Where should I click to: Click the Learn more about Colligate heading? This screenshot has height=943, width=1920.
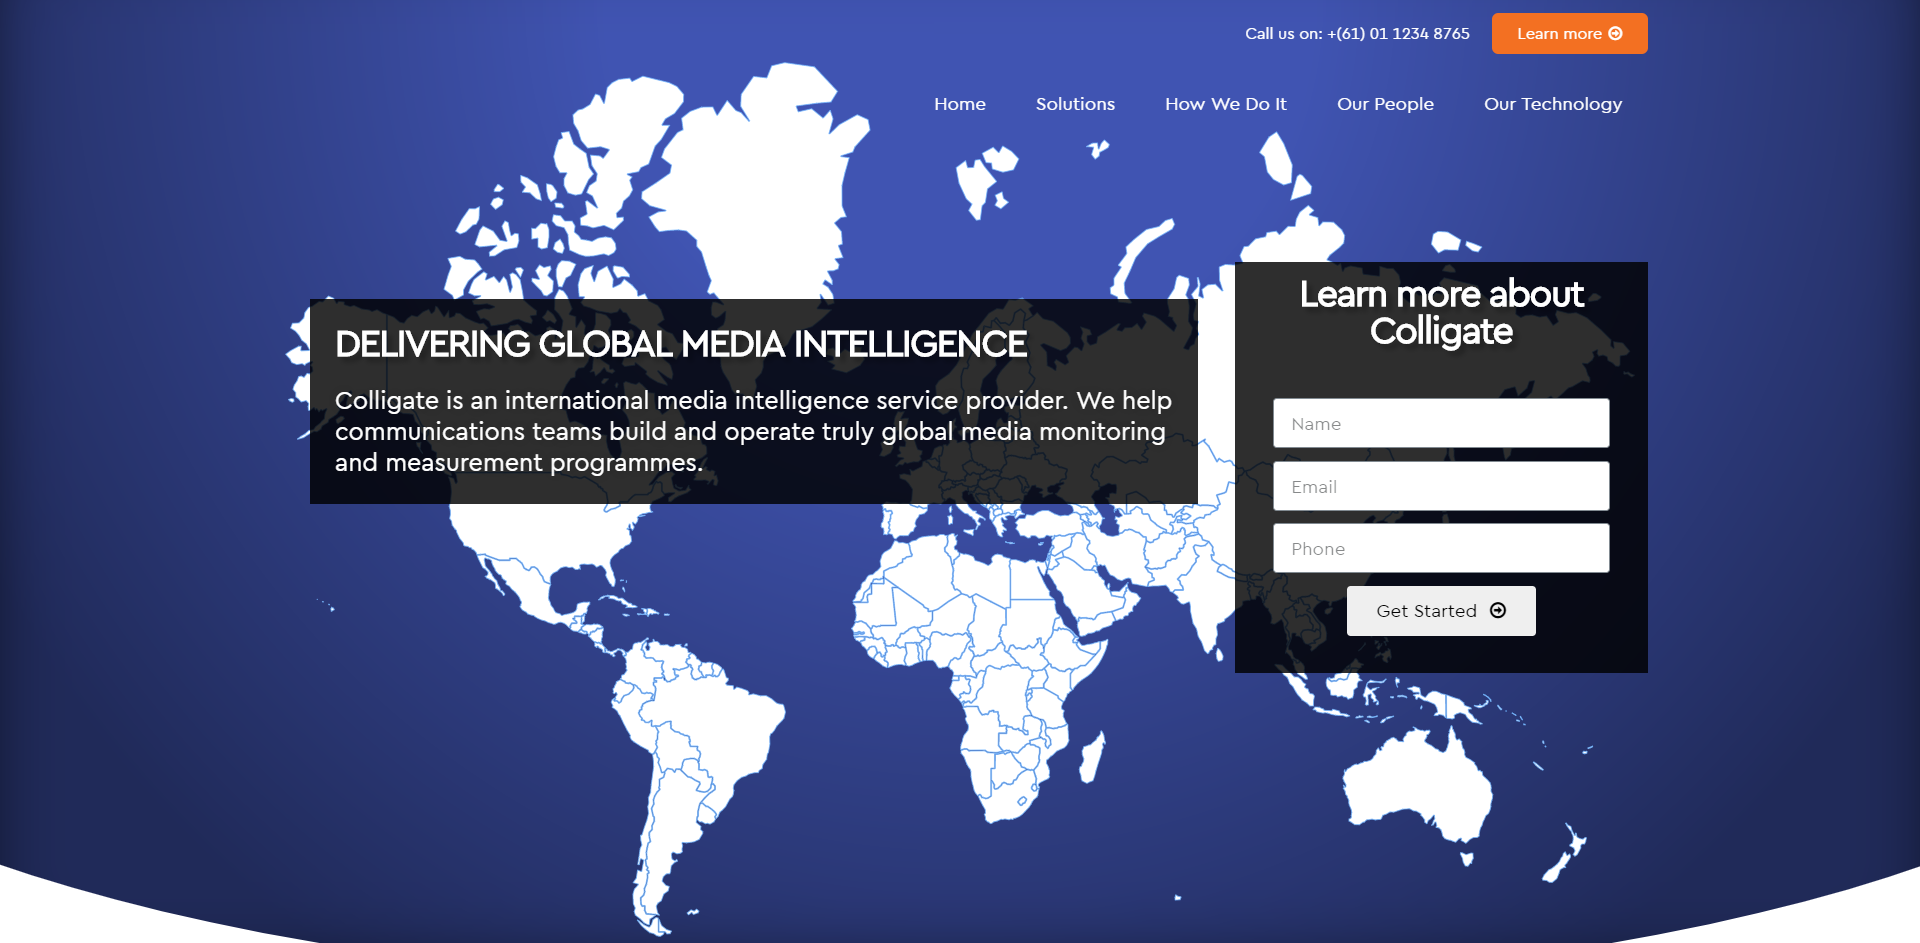1441,312
